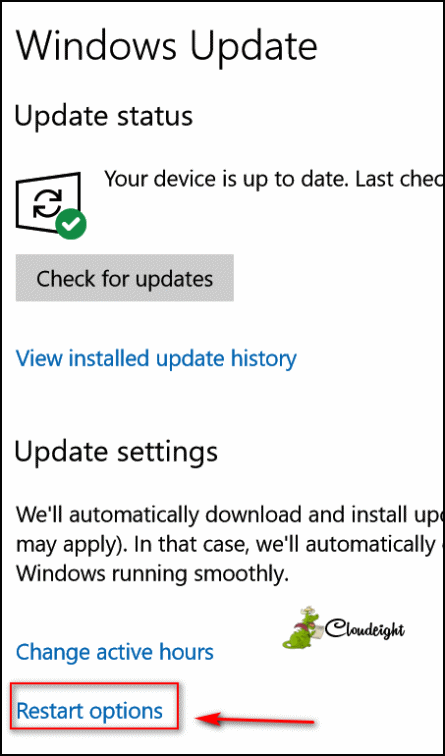This screenshot has height=756, width=445.
Task: Click the word 'Last' in status message
Action: coord(376,181)
